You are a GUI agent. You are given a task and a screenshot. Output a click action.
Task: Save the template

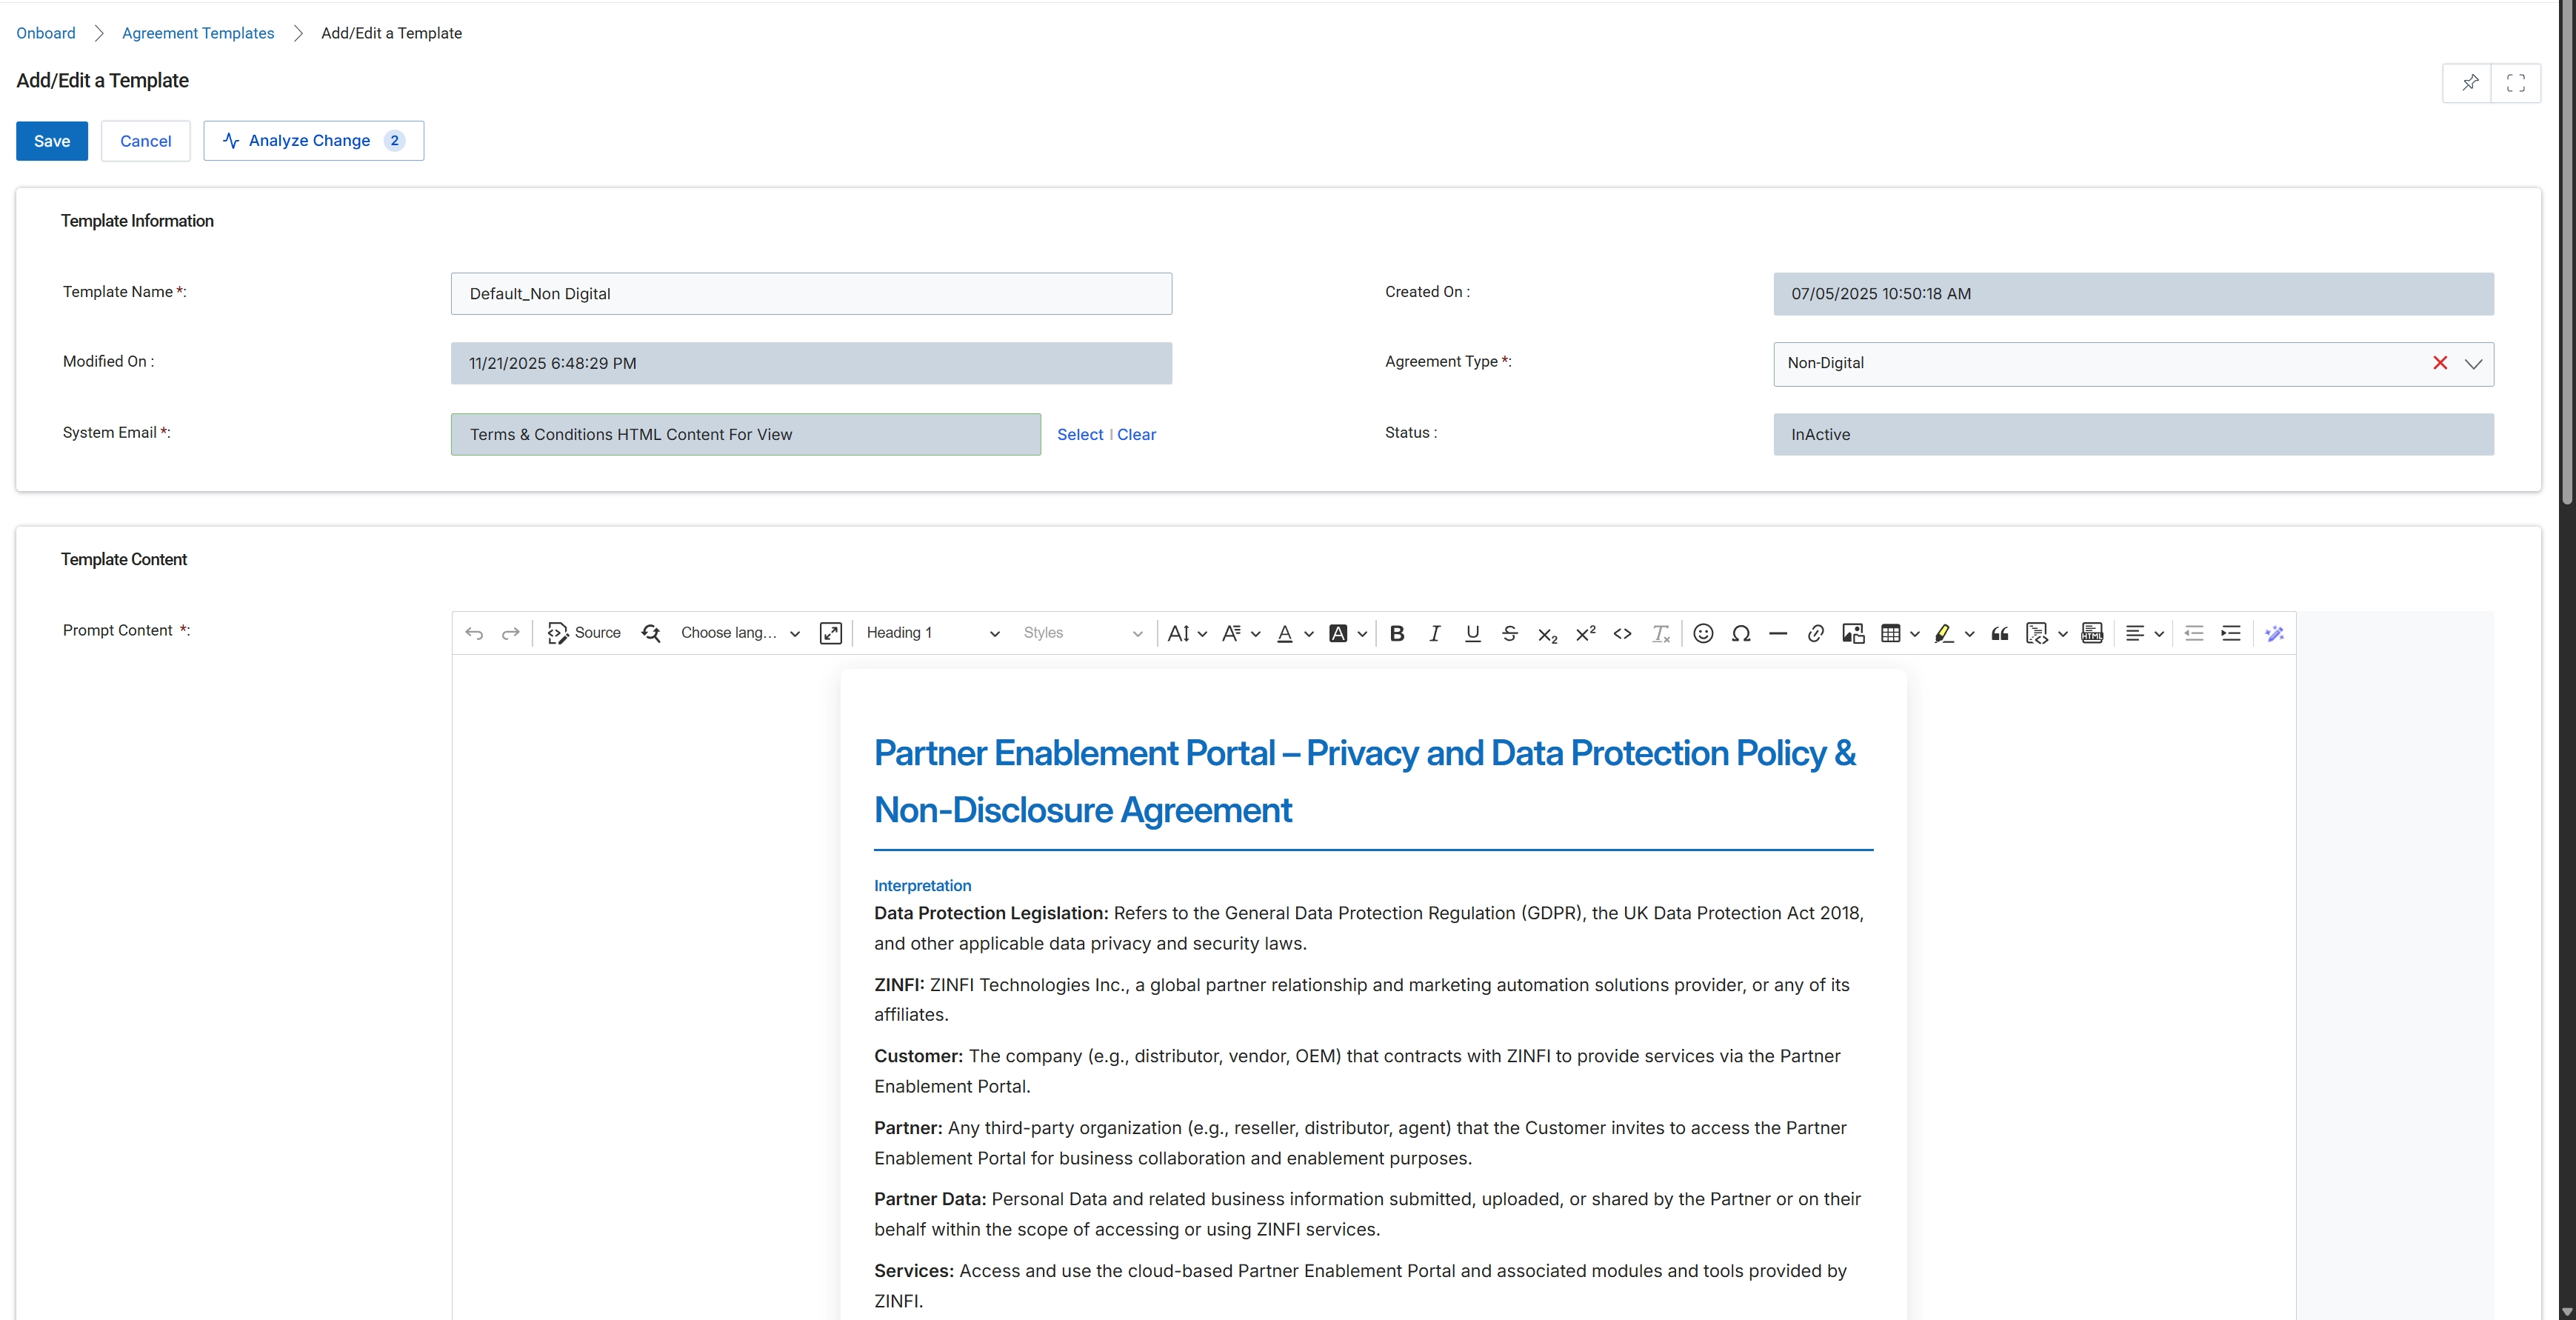pyautogui.click(x=52, y=141)
